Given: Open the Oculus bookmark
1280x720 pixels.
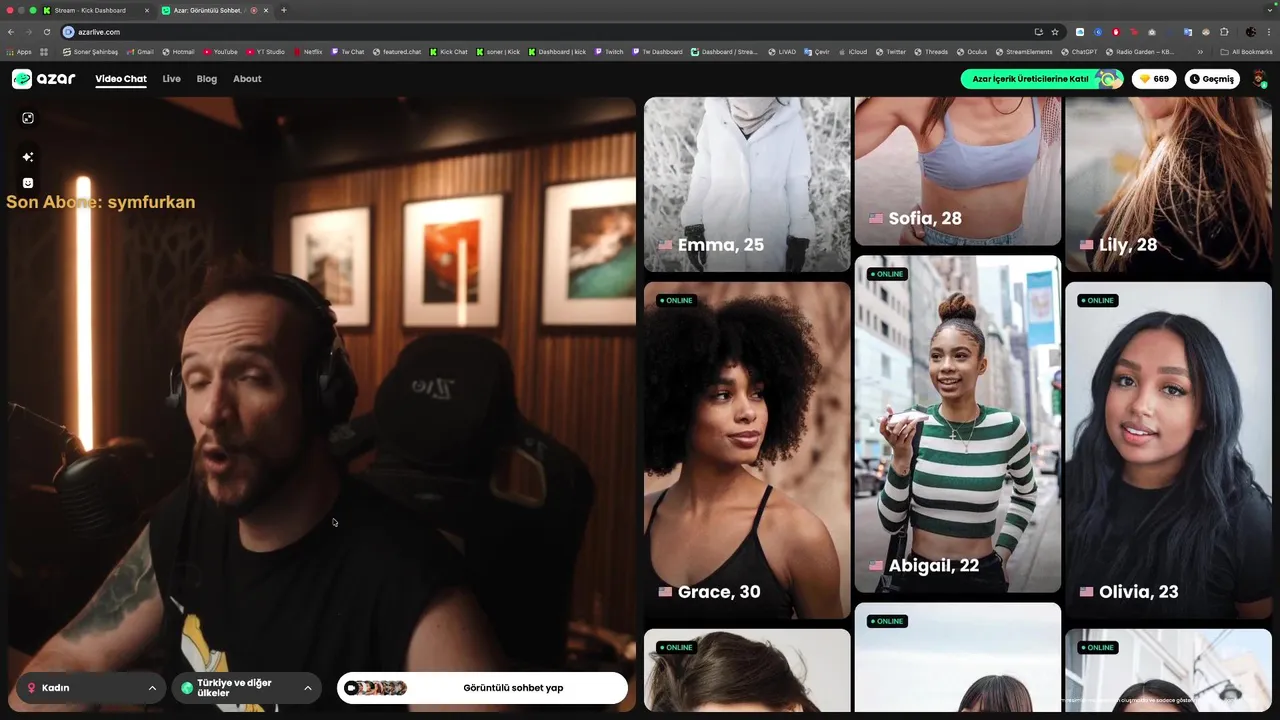Looking at the screenshot, I should click(972, 52).
